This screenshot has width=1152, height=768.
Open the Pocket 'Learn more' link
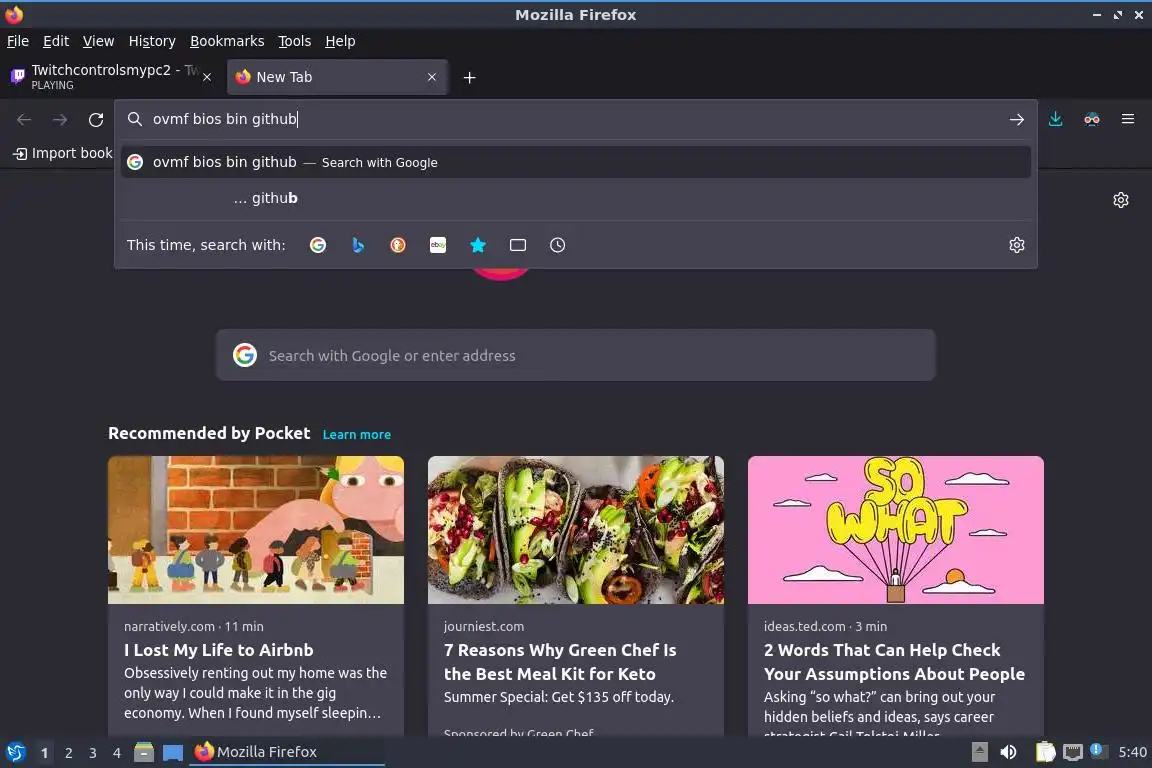click(x=356, y=434)
